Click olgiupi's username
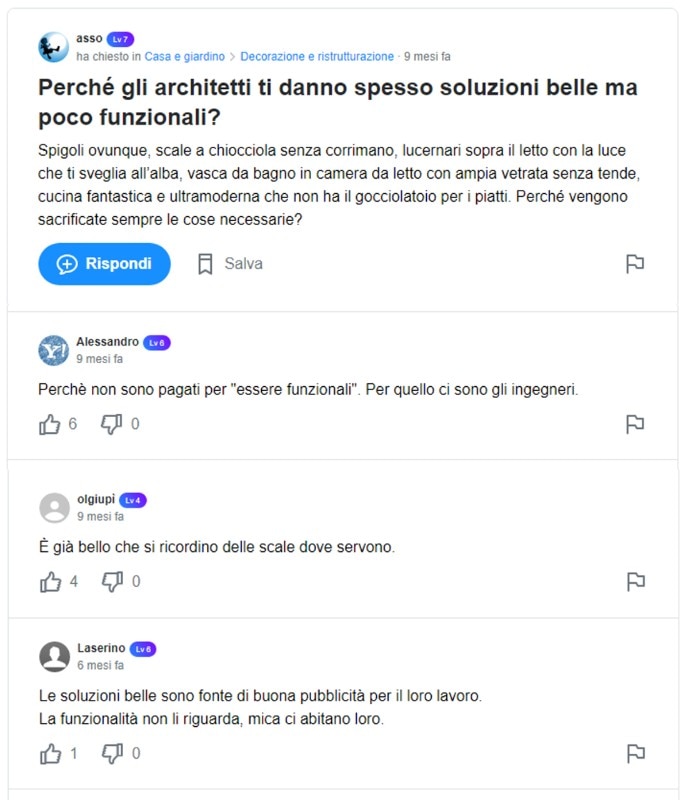Screen dimensions: 688x800 pyautogui.click(x=96, y=499)
